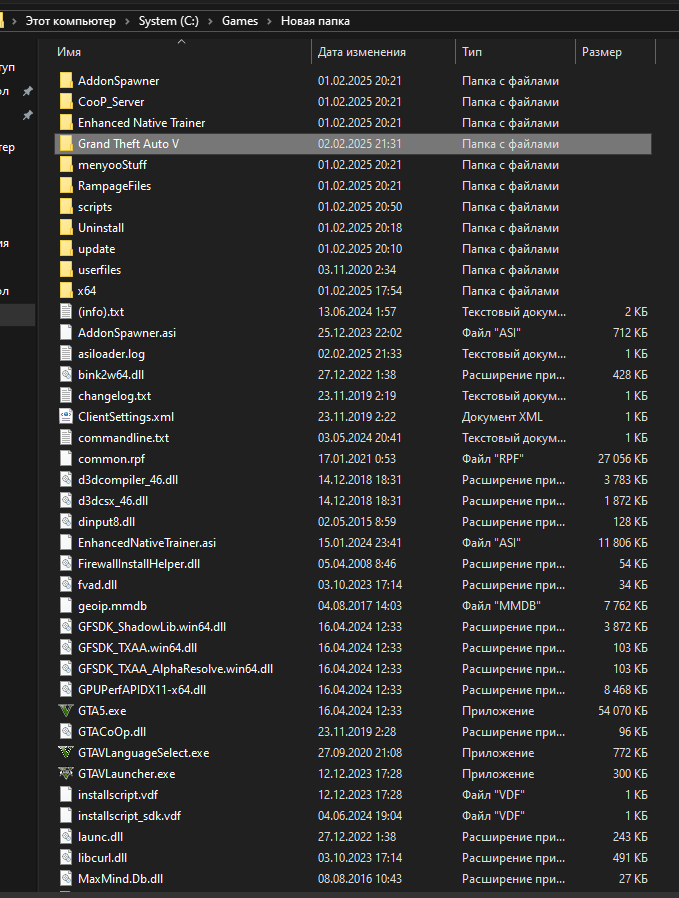The image size is (679, 898).
Task: Click the GTAVLanguageSelect.exe icon
Action: coord(66,753)
